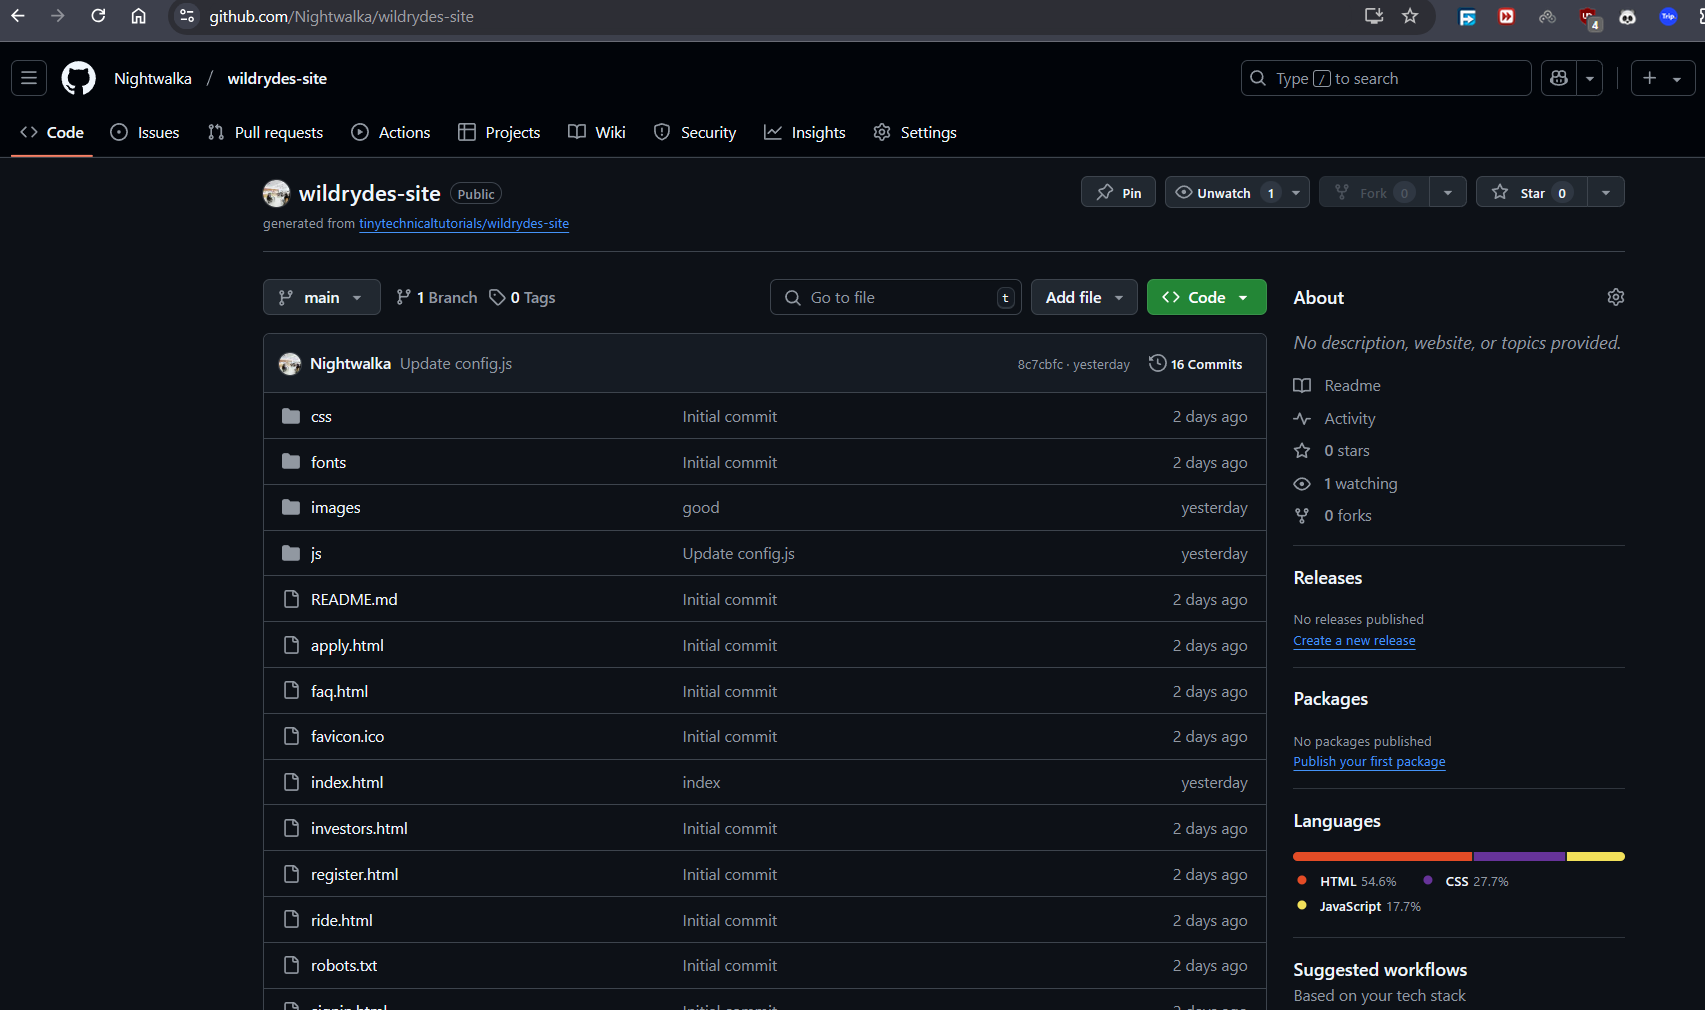The image size is (1705, 1010).
Task: Open the index.html file
Action: (x=347, y=782)
